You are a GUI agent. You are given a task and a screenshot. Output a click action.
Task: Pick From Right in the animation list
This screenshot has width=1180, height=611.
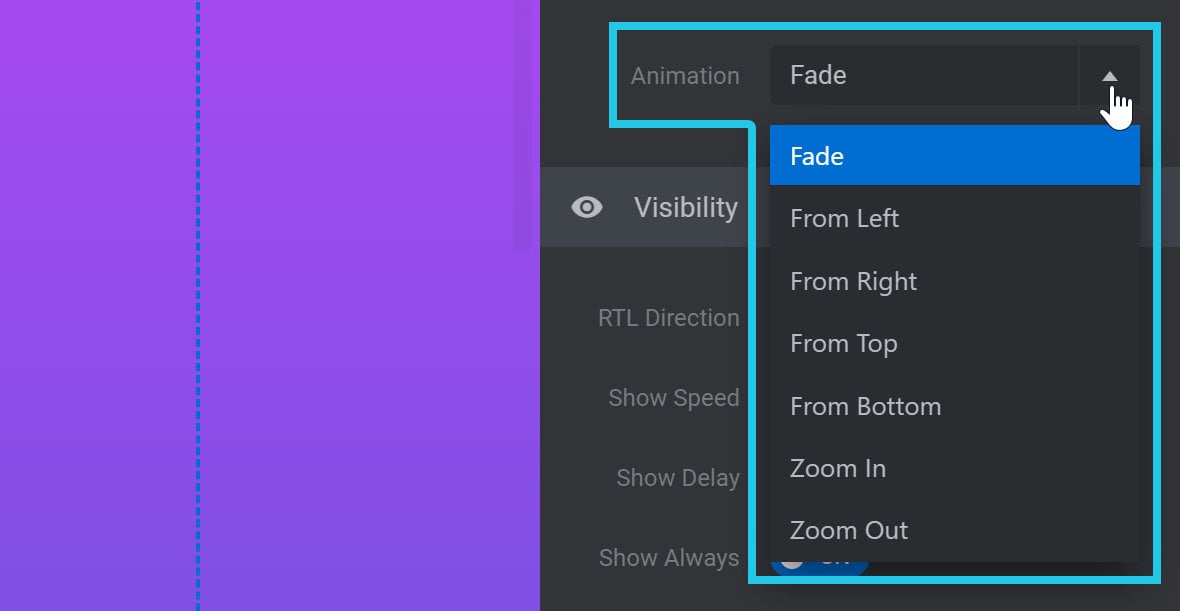pos(954,281)
